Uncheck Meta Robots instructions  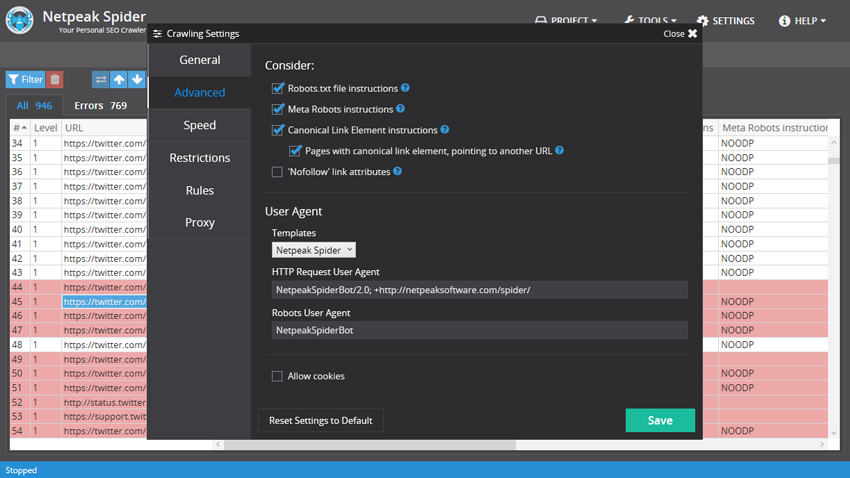click(x=278, y=109)
